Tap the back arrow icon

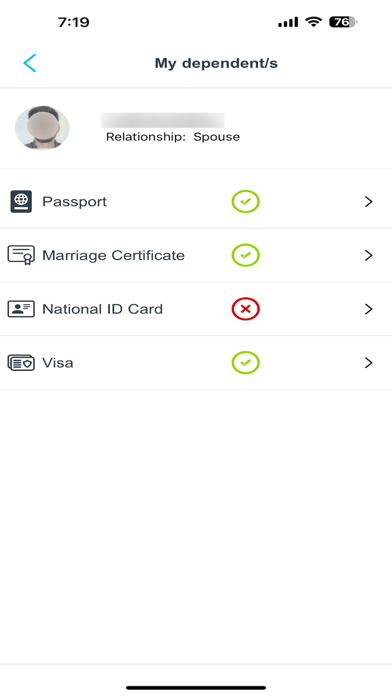(30, 63)
